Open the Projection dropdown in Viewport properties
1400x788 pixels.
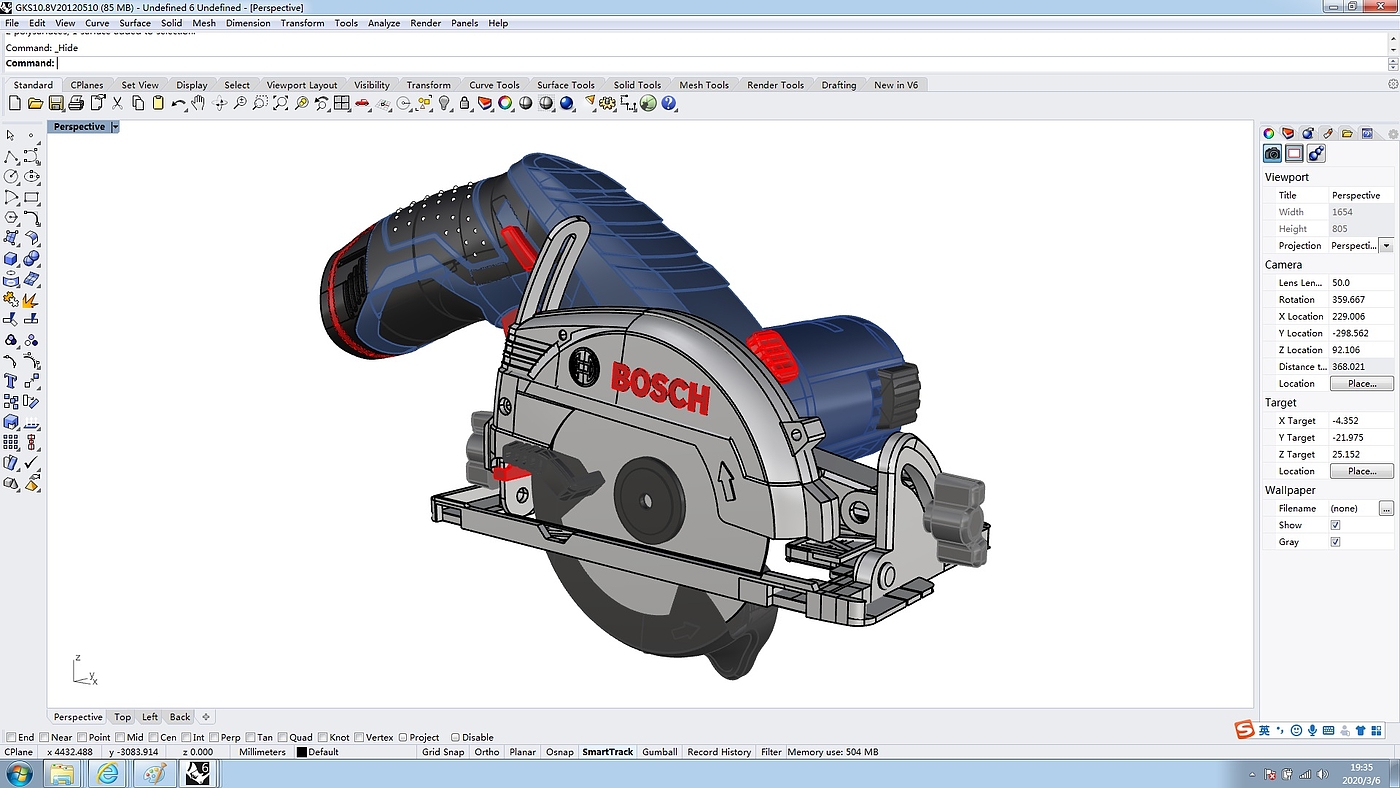tap(1386, 245)
